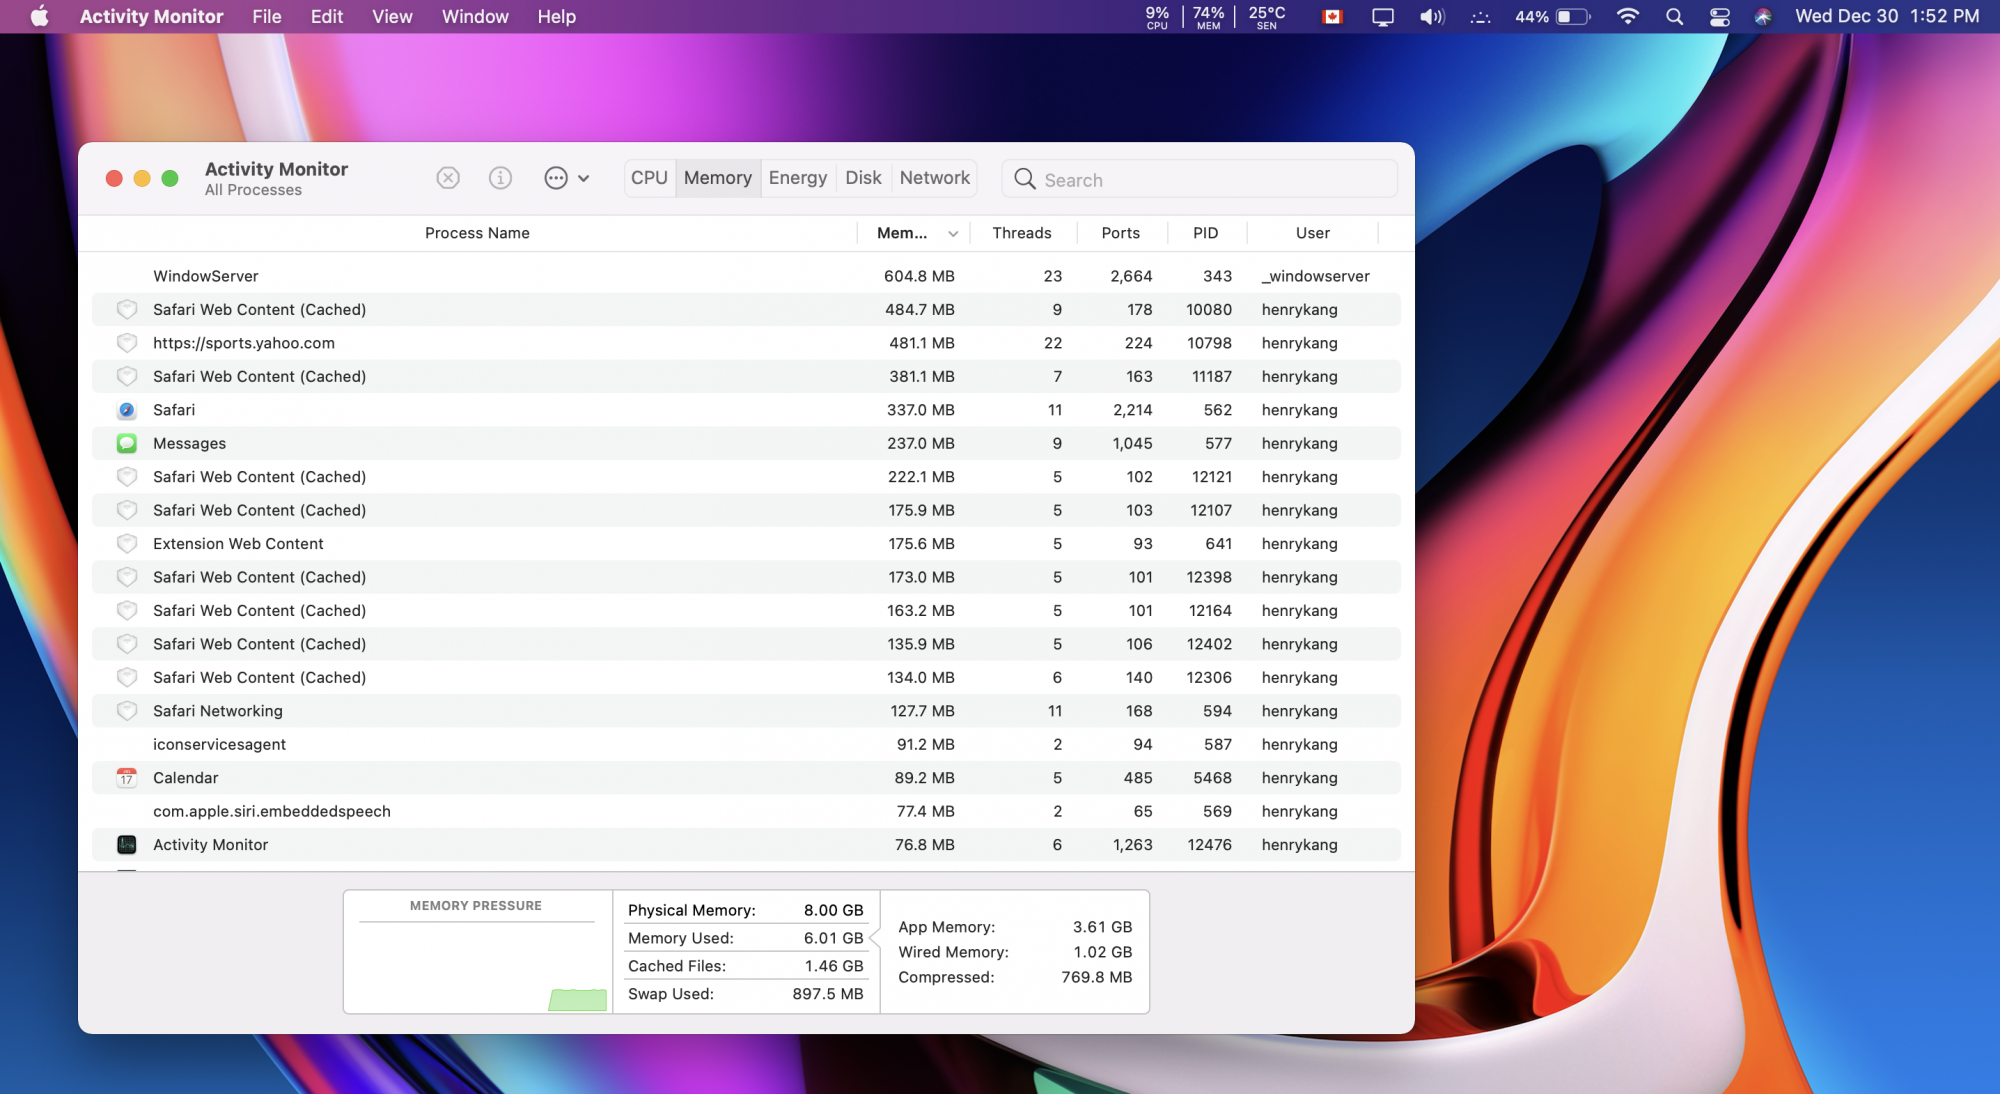
Task: Click the Wi-Fi status icon
Action: coord(1627,17)
